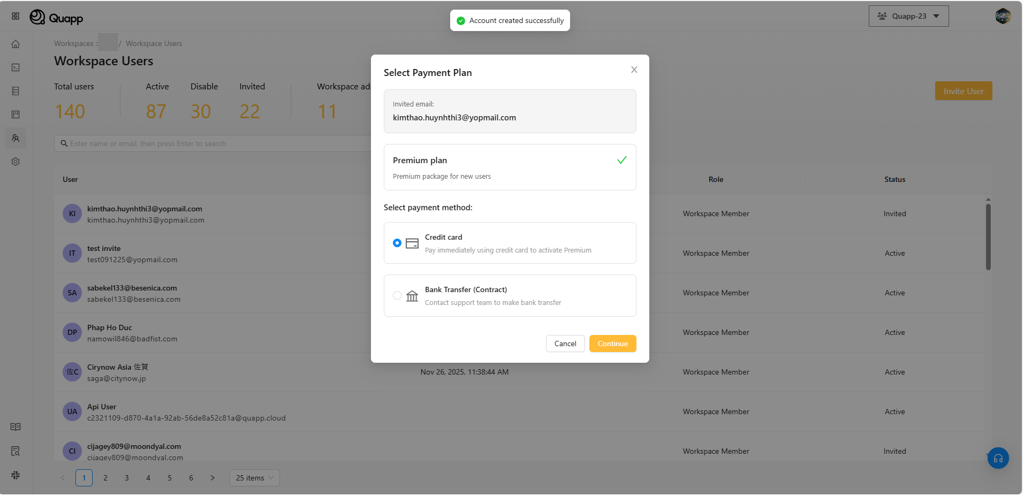Viewport: 1024px width, 496px height.
Task: Click the Invited count 22
Action: coord(249,112)
